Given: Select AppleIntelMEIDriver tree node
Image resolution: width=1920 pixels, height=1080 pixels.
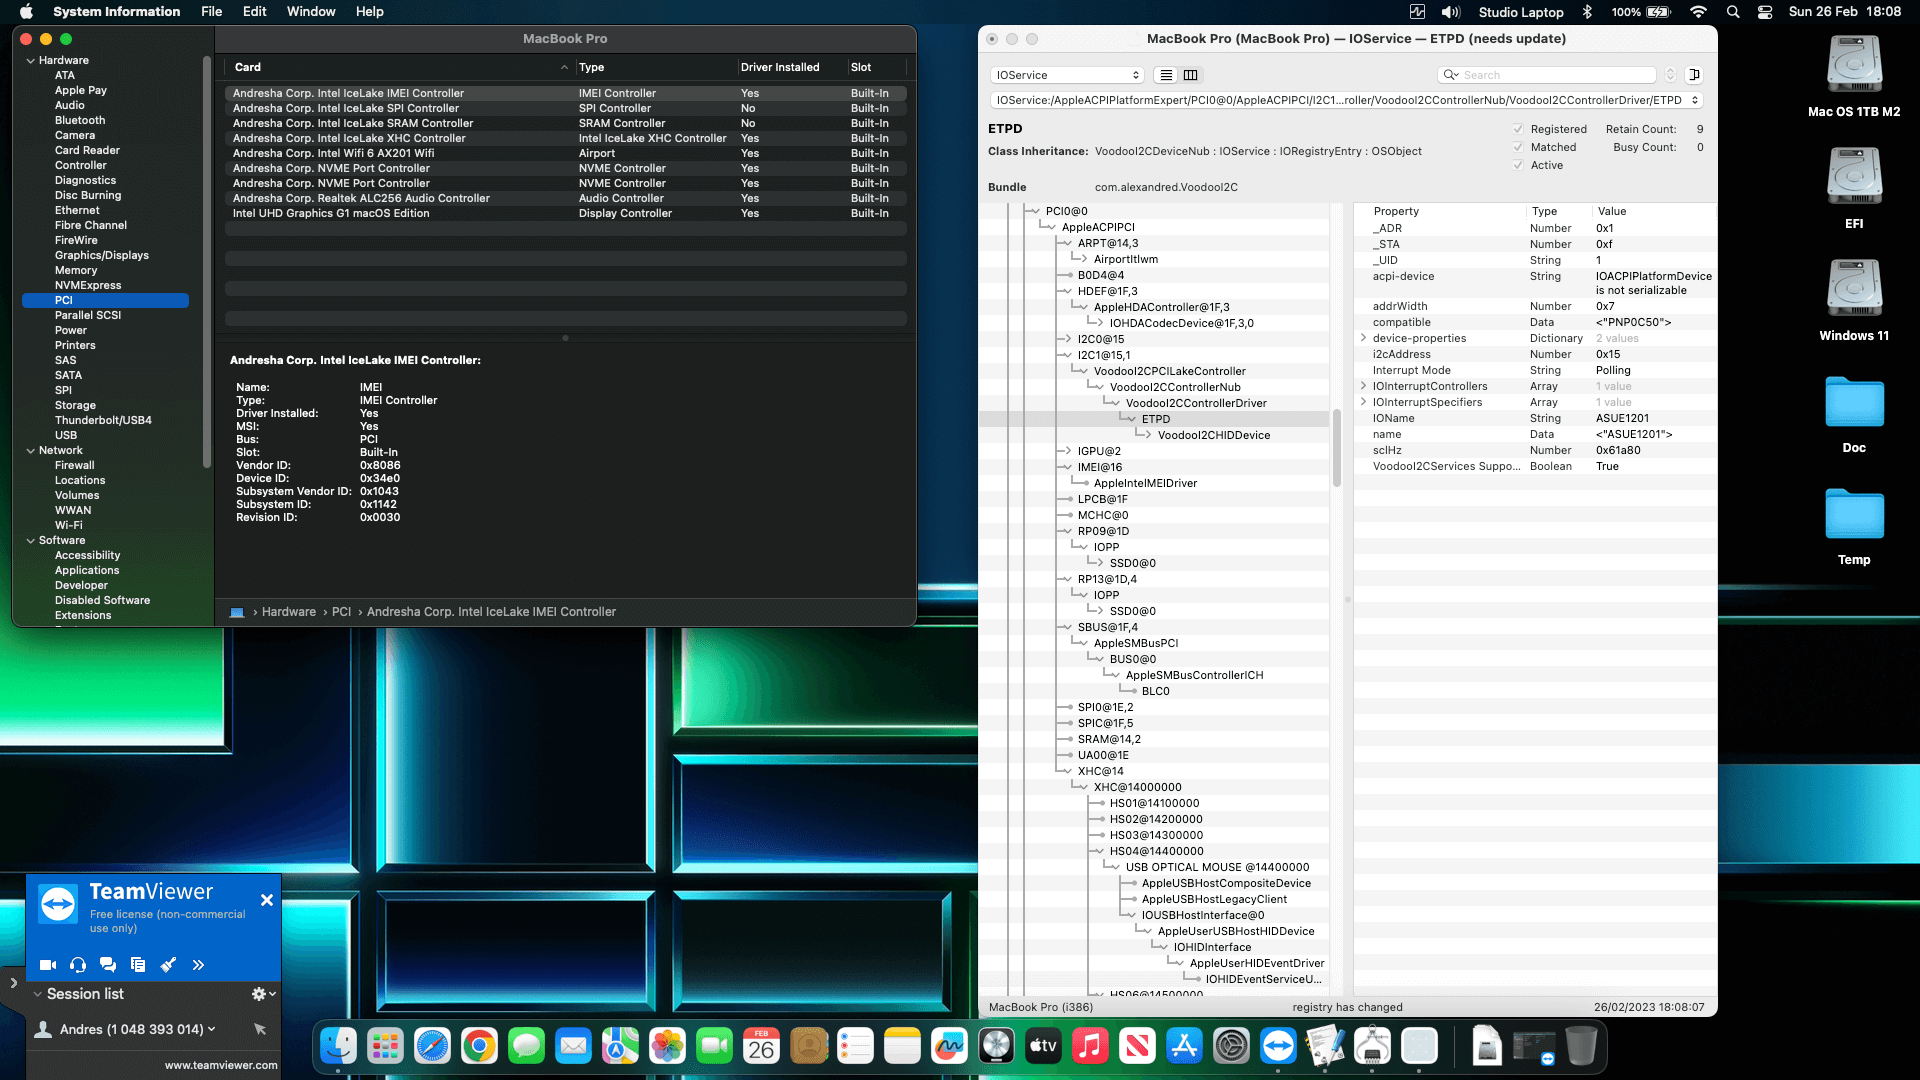Looking at the screenshot, I should pos(1145,483).
